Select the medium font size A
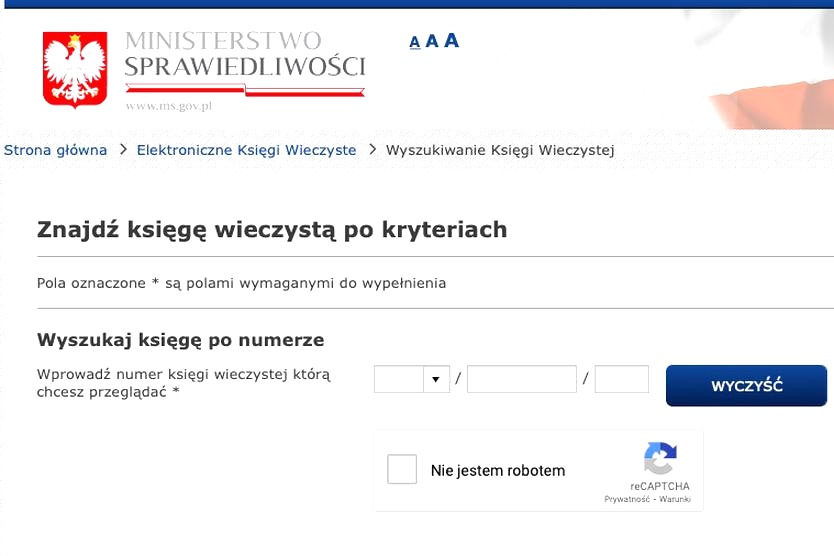 point(432,41)
